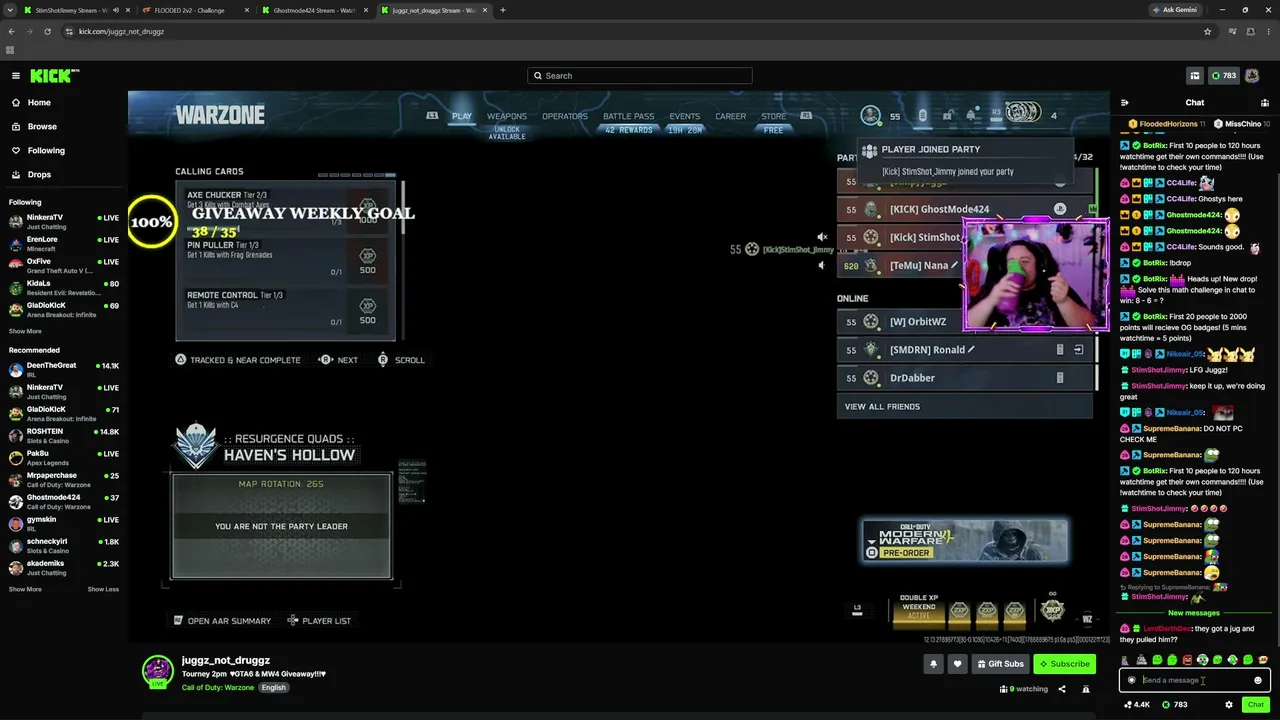Screen dimensions: 1280x720
Task: Subscribe to juggz_not_druggz
Action: pyautogui.click(x=1064, y=664)
